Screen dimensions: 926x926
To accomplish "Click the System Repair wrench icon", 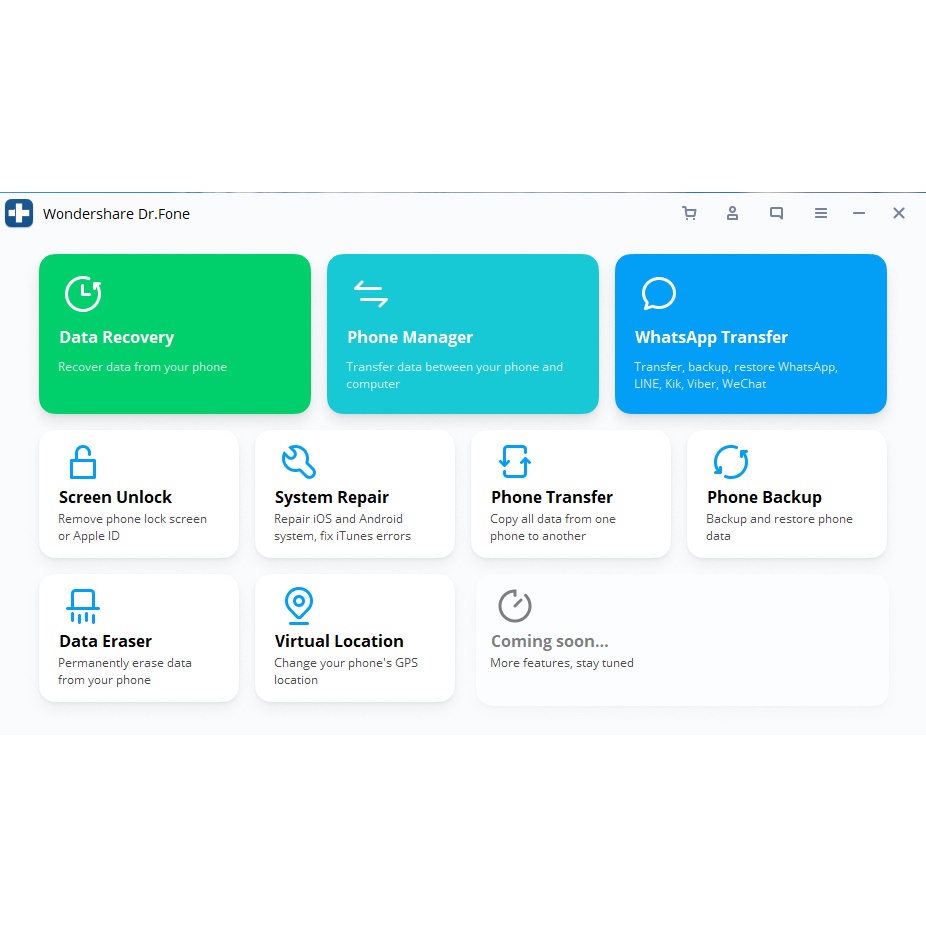I will [x=298, y=462].
